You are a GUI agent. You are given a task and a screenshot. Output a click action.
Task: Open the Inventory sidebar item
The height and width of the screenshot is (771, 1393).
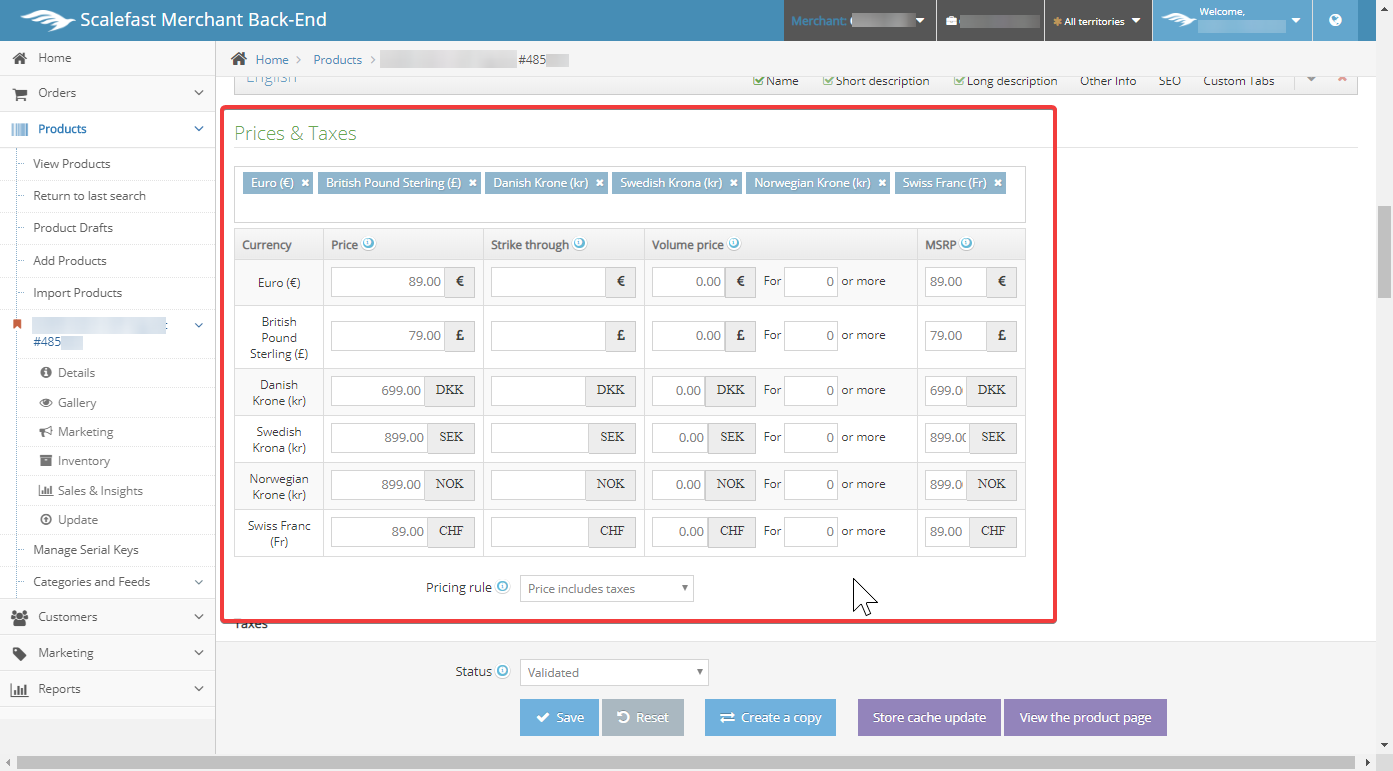click(83, 461)
